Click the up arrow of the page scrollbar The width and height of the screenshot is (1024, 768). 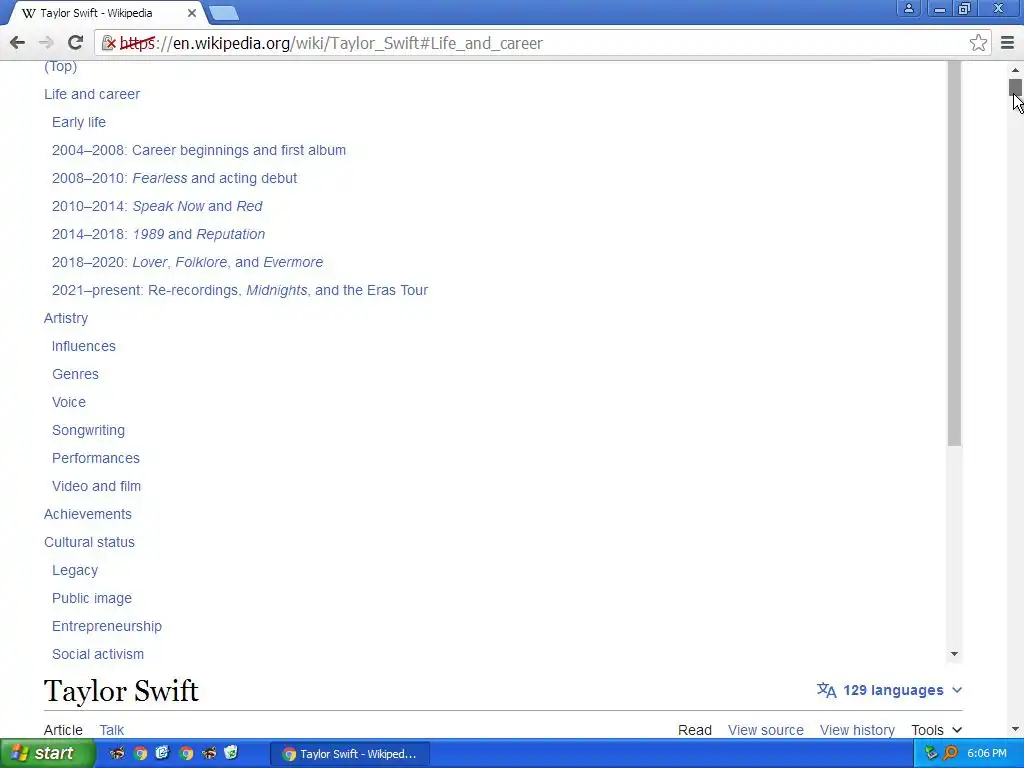[1015, 70]
